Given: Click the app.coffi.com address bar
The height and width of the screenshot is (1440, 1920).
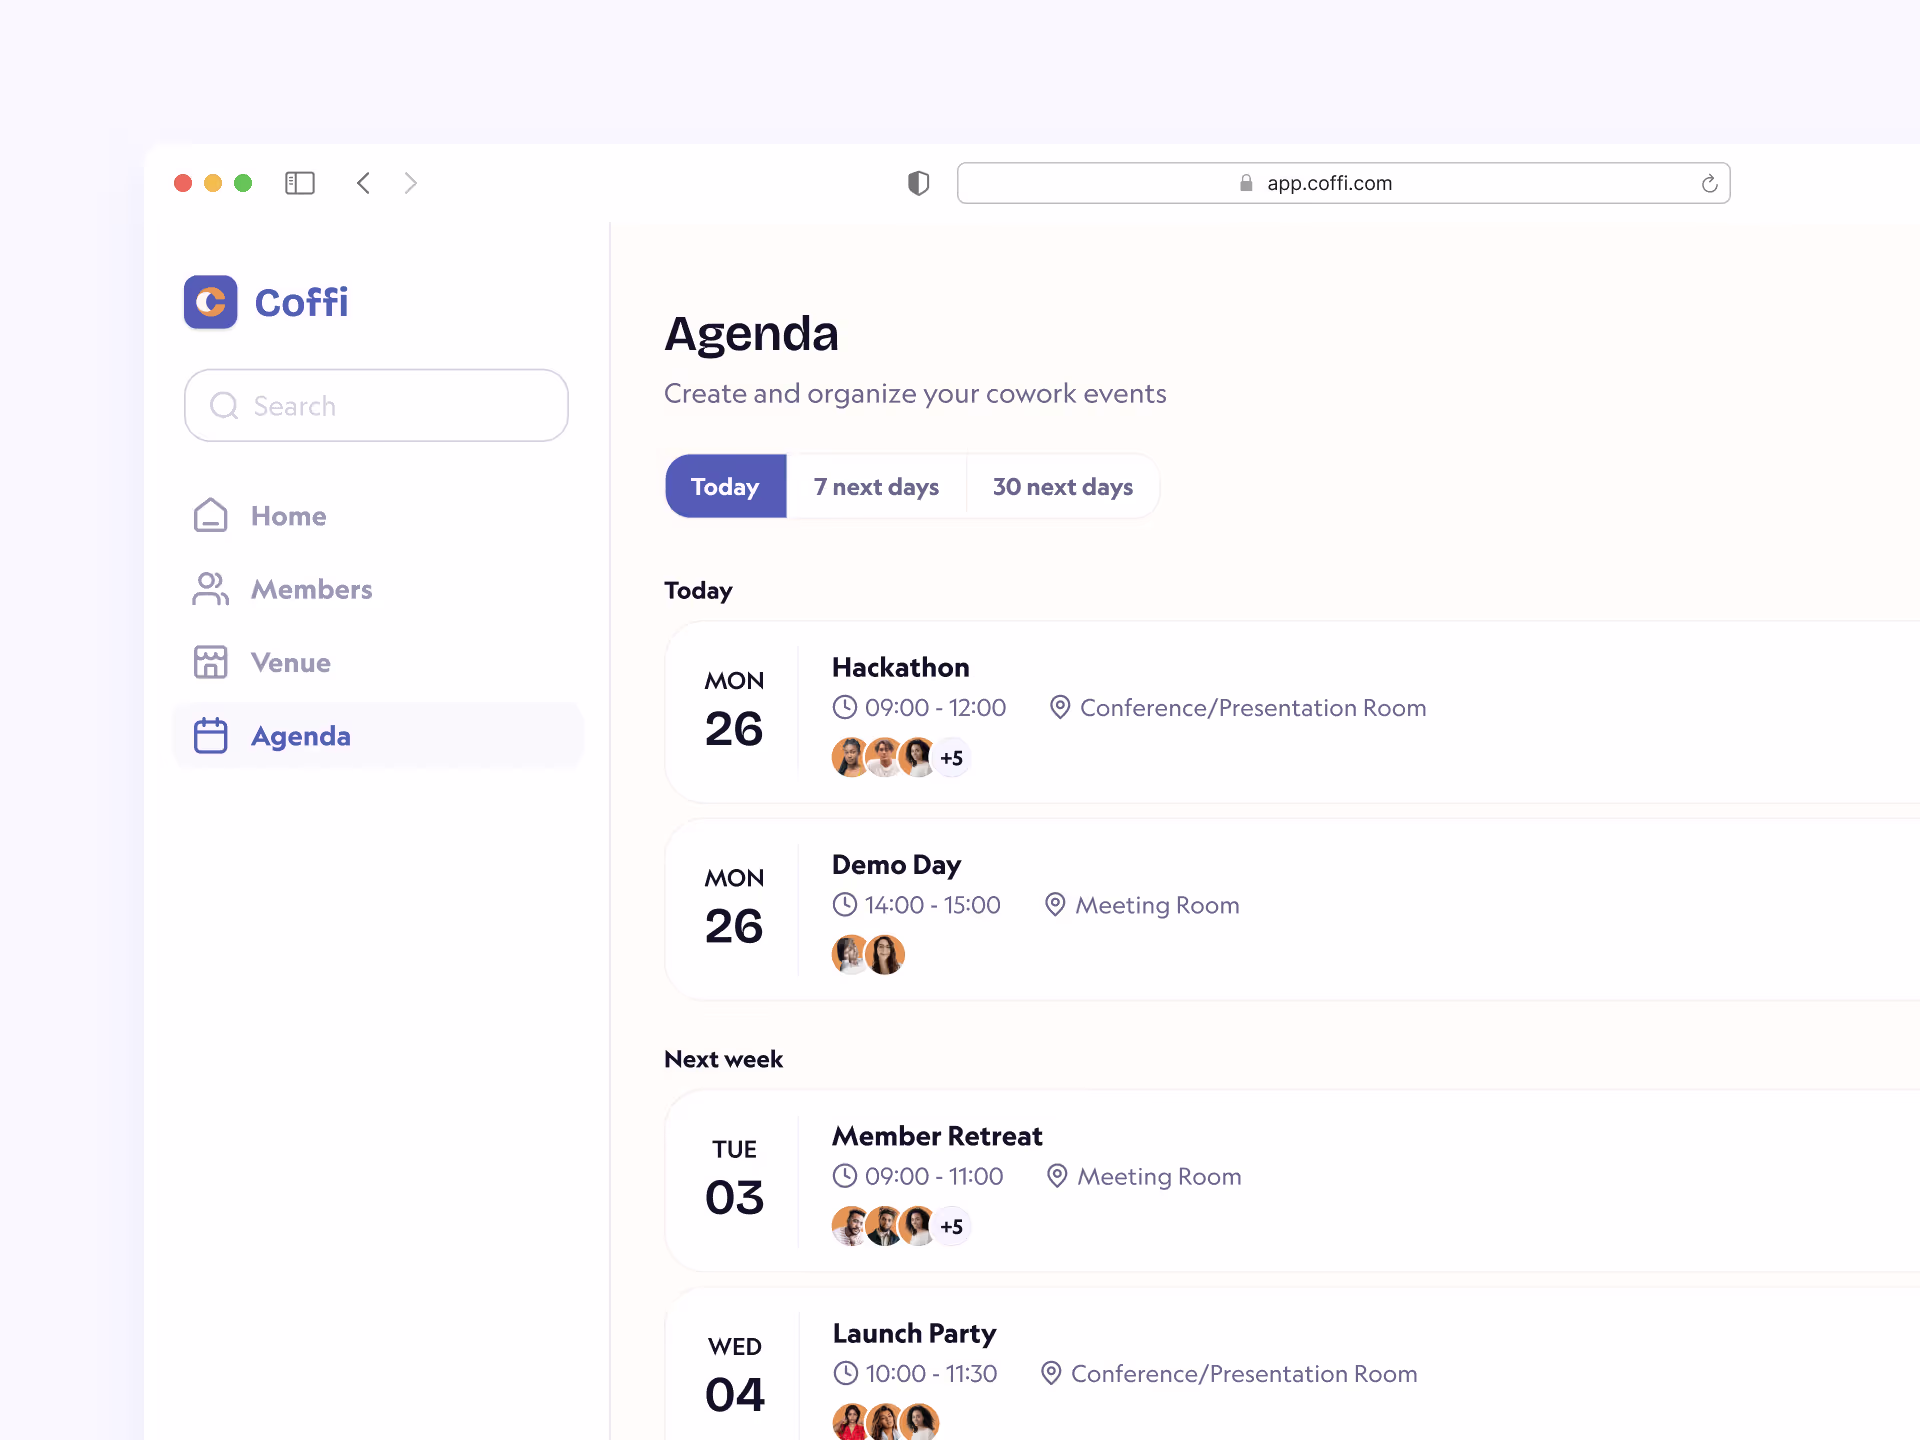Looking at the screenshot, I should 1328,183.
